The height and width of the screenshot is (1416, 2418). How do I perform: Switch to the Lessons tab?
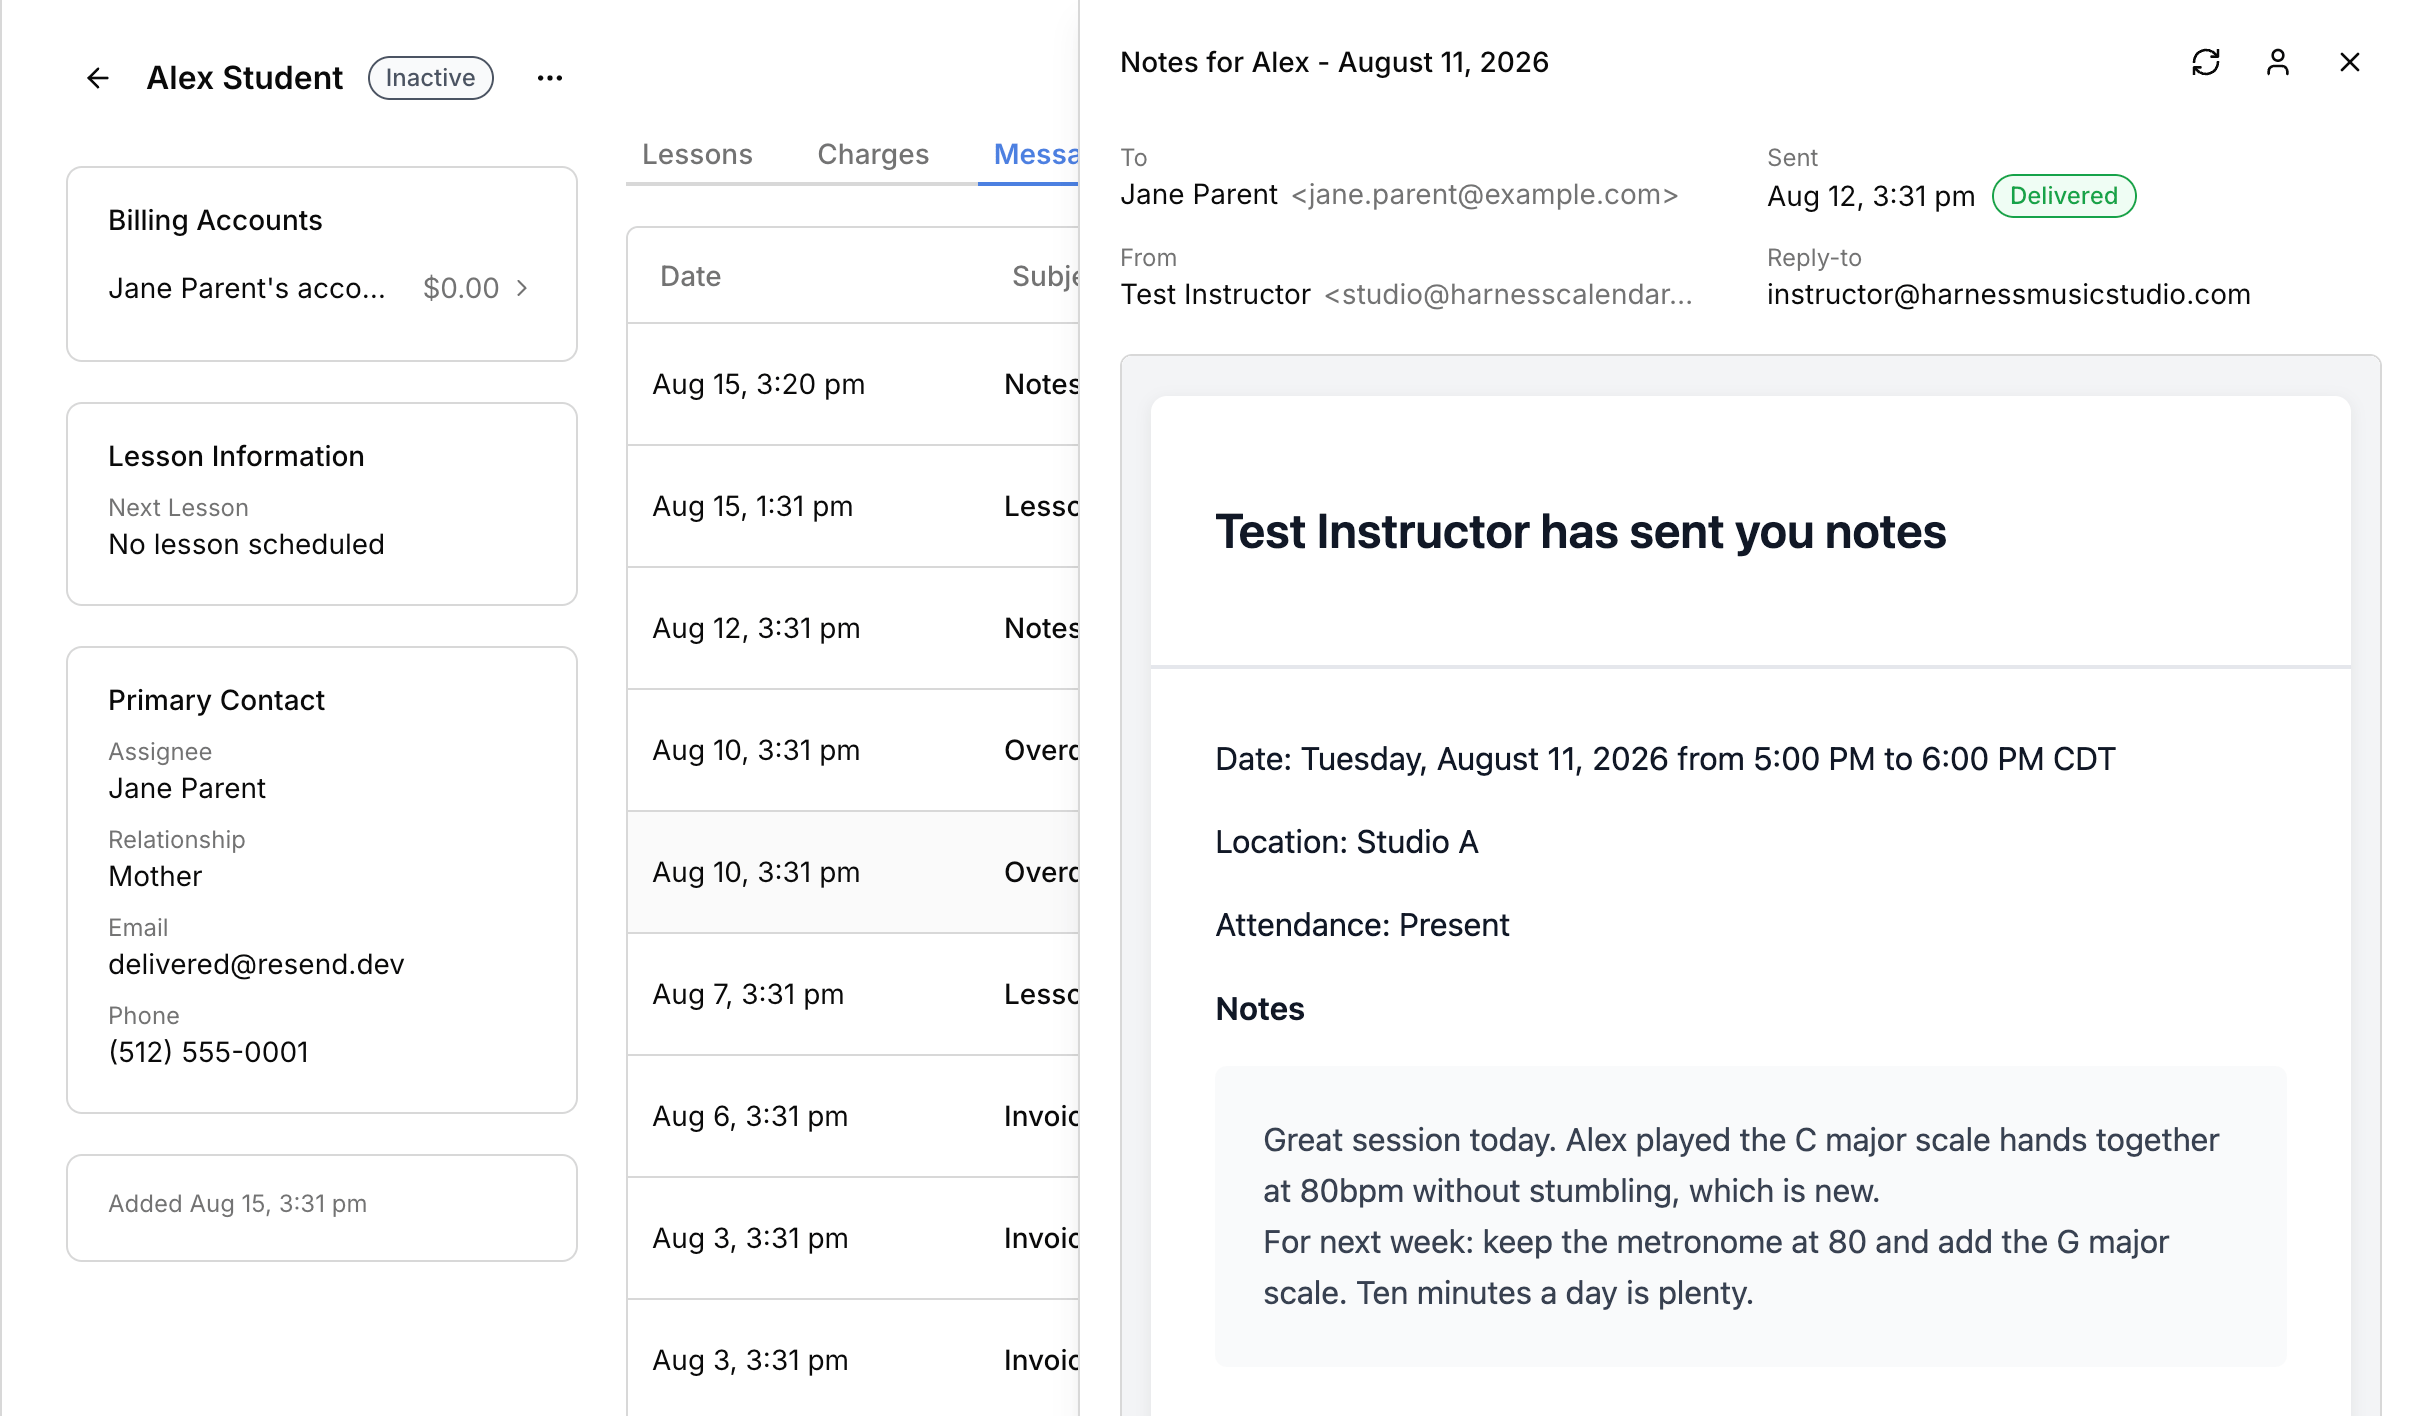(x=697, y=154)
